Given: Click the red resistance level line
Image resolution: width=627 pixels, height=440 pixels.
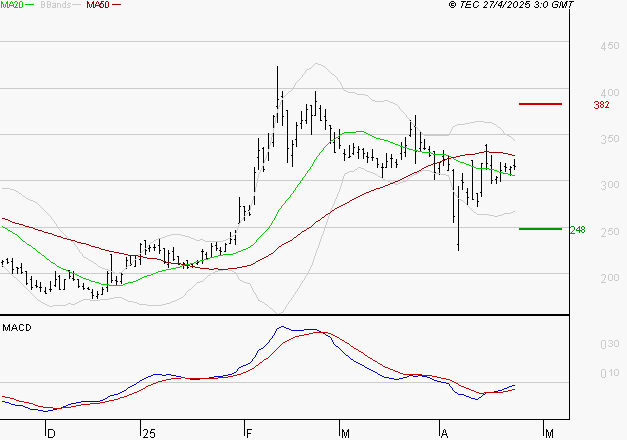Looking at the screenshot, I should click(540, 104).
